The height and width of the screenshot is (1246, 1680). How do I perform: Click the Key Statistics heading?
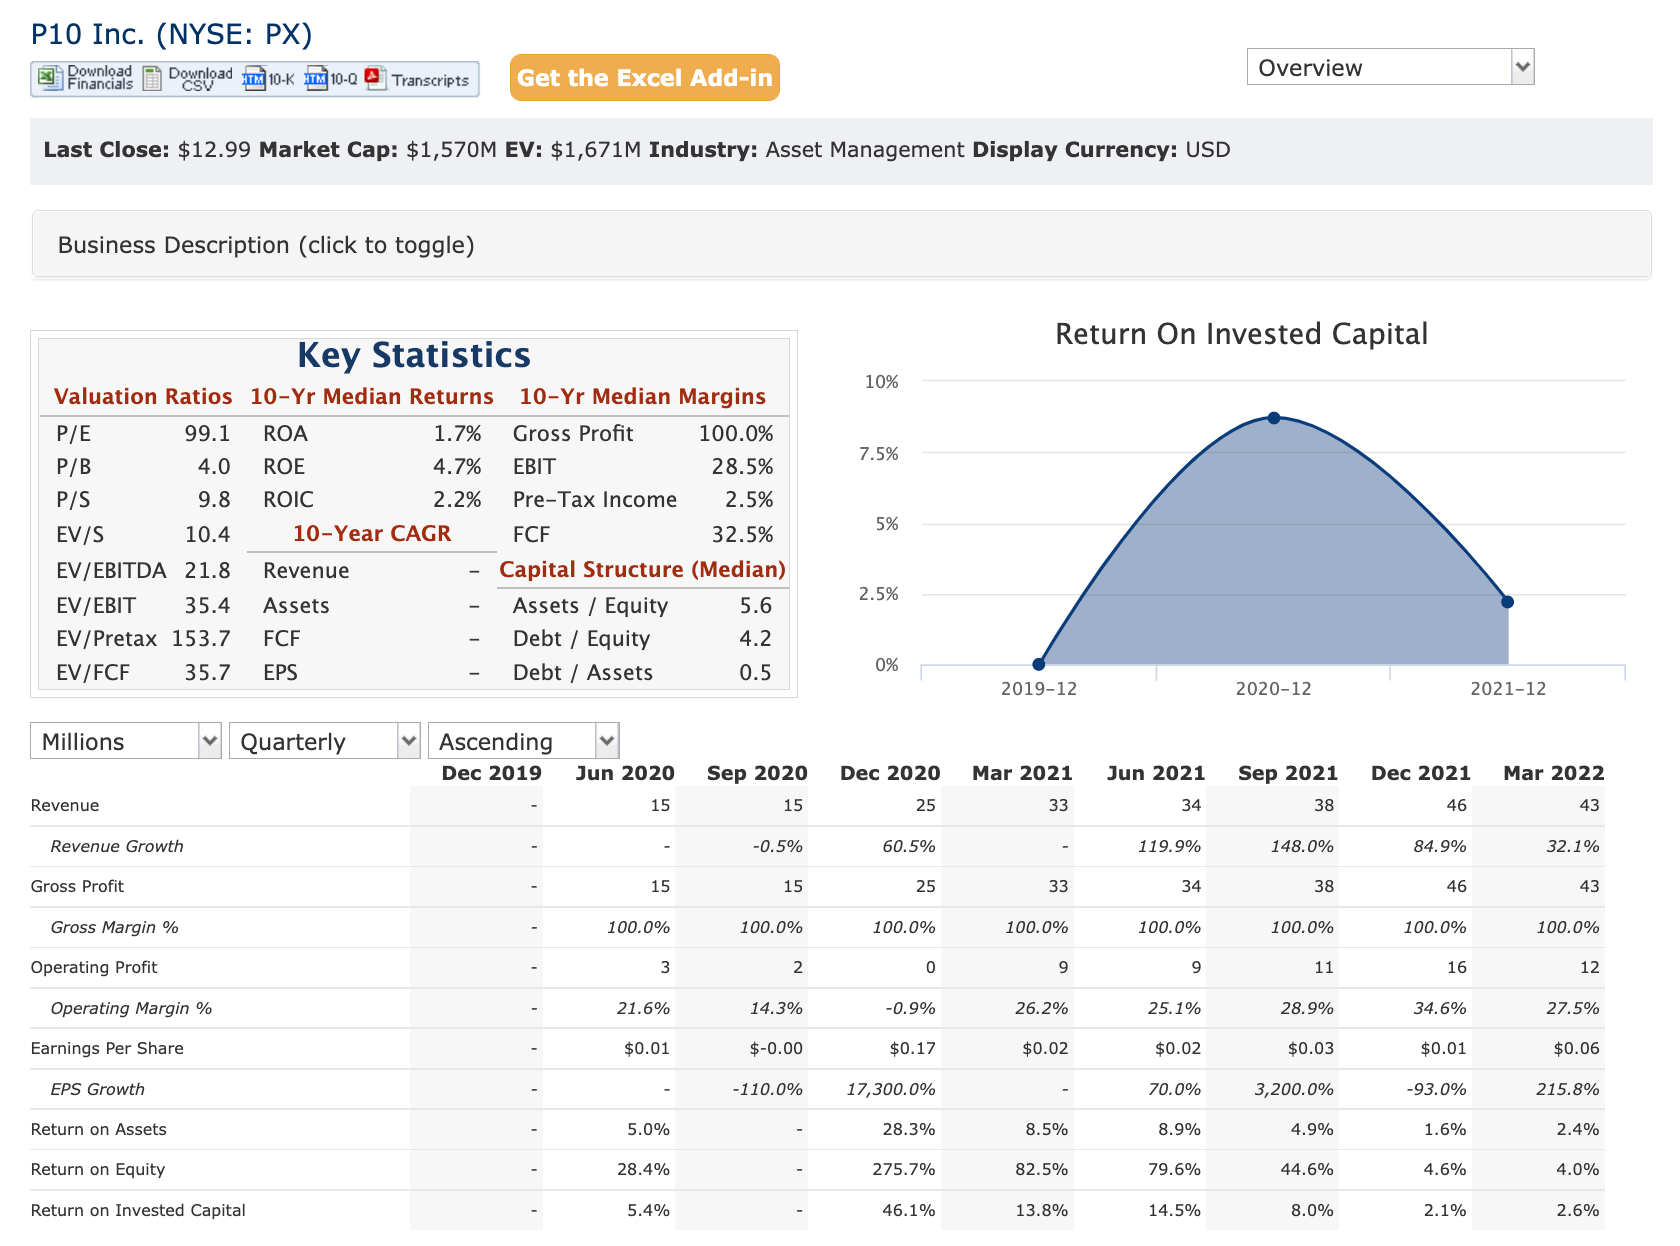coord(414,355)
